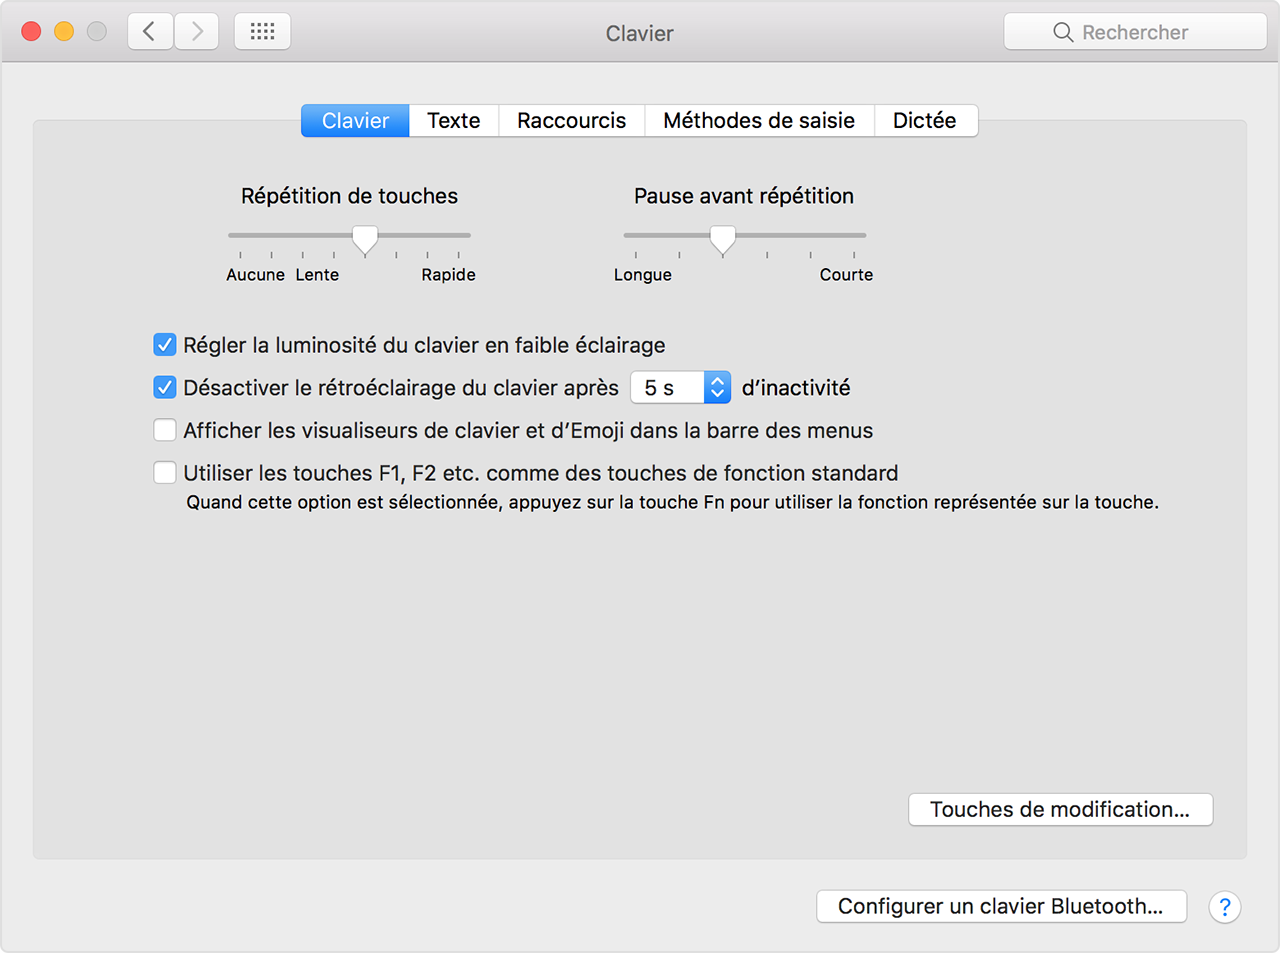
Task: Click the back navigation arrow
Action: click(150, 32)
